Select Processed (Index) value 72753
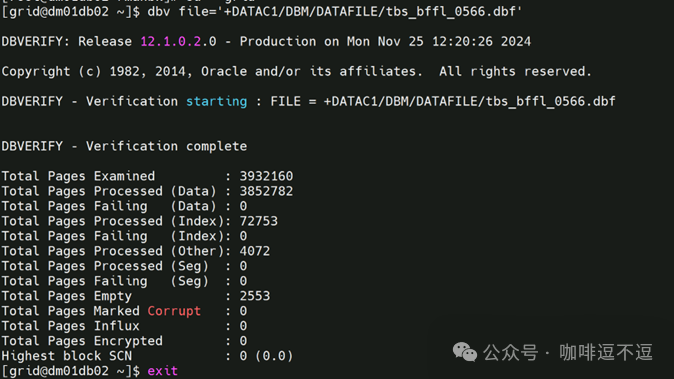This screenshot has height=379, width=674. pos(258,221)
